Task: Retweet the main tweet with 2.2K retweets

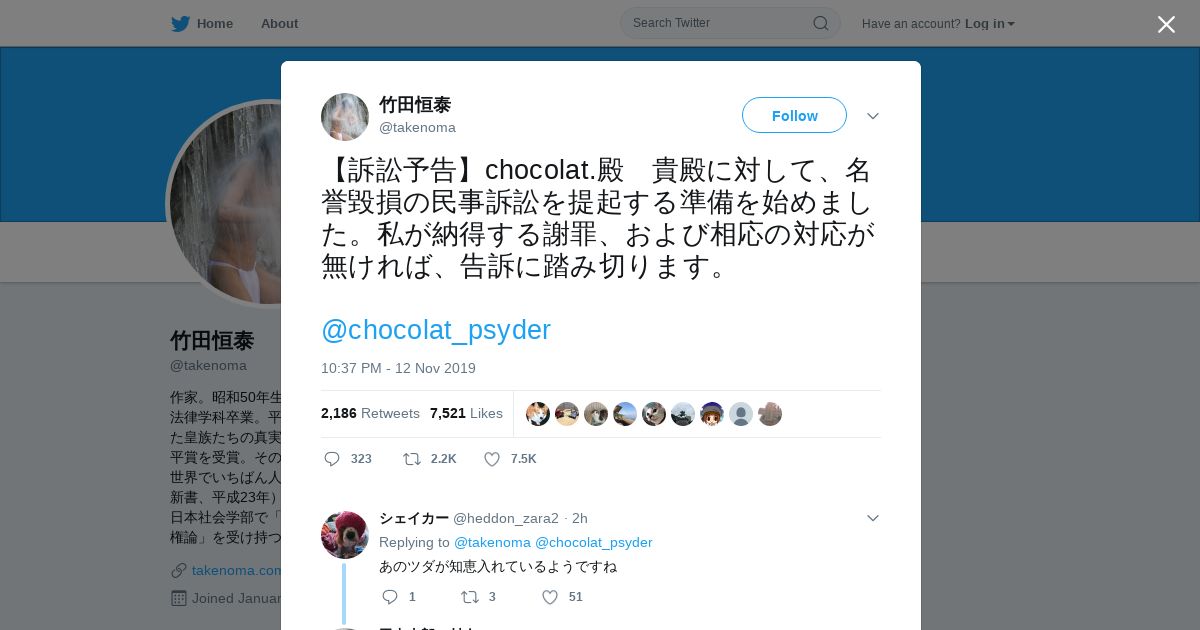Action: pyautogui.click(x=411, y=459)
